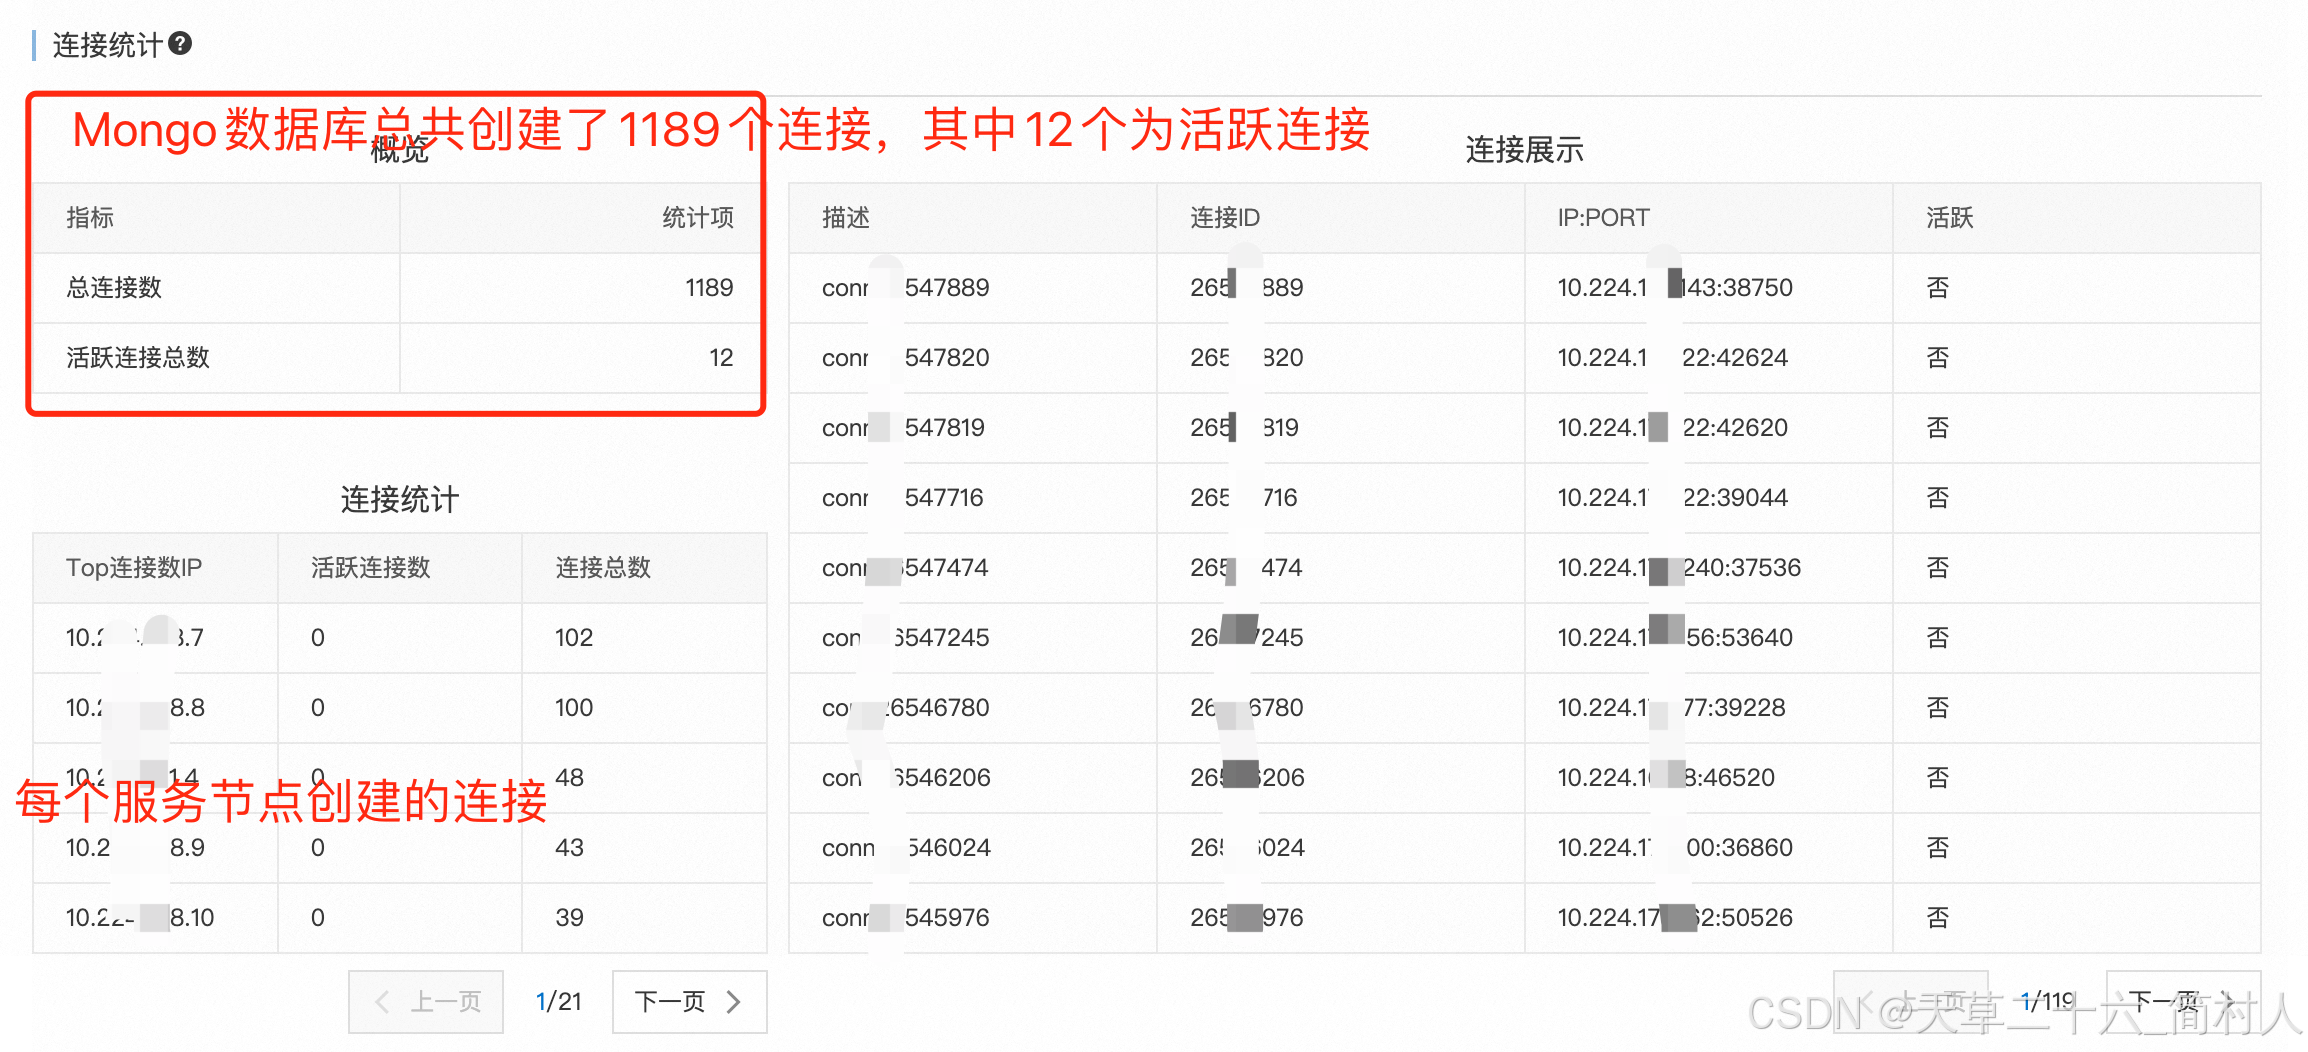Screen dimensions: 2308x1052
Task: Click the value 1189
Action: (709, 288)
